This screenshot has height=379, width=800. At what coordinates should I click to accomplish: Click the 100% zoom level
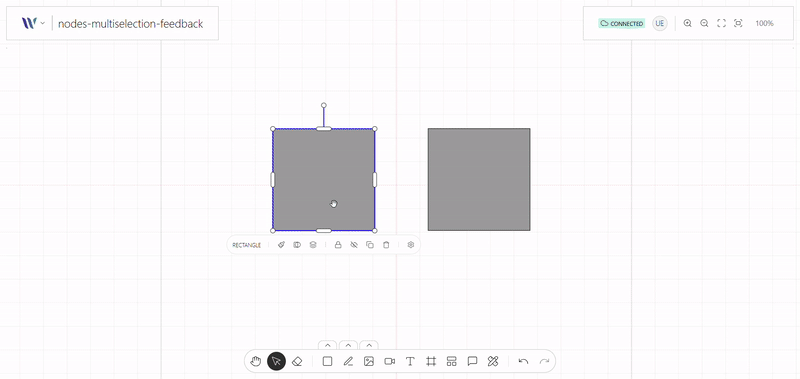[x=764, y=23]
